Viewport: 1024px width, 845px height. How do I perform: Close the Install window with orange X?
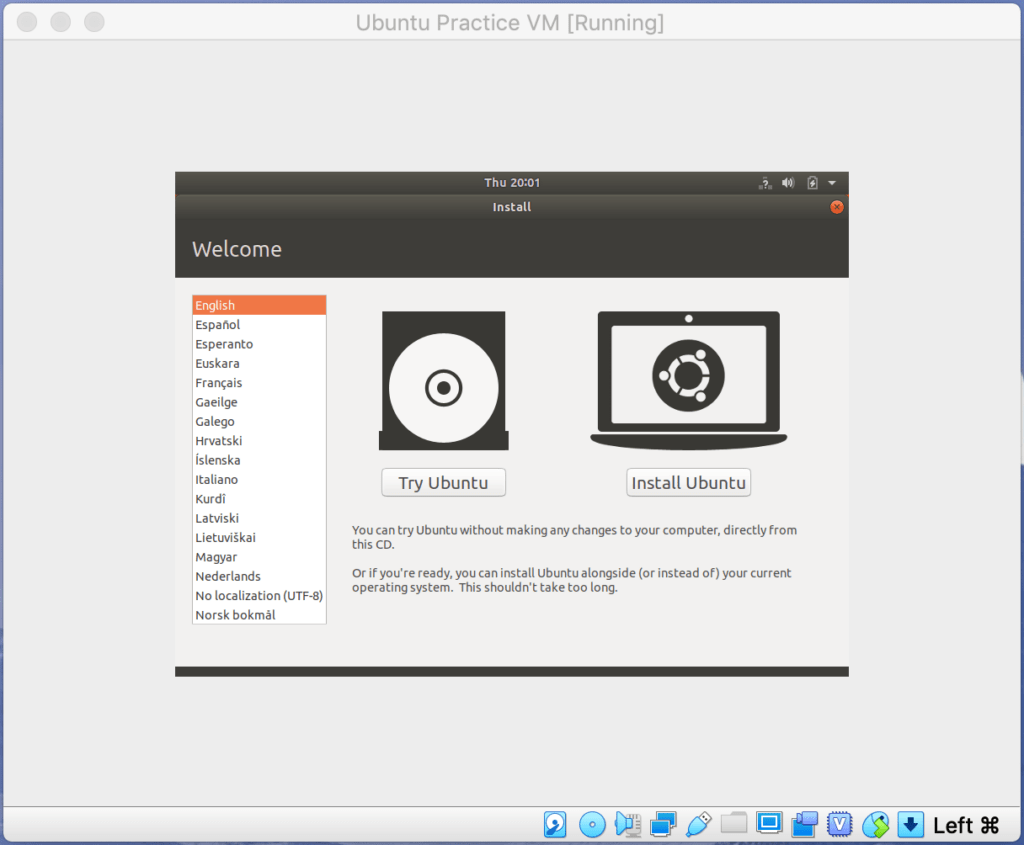click(837, 207)
